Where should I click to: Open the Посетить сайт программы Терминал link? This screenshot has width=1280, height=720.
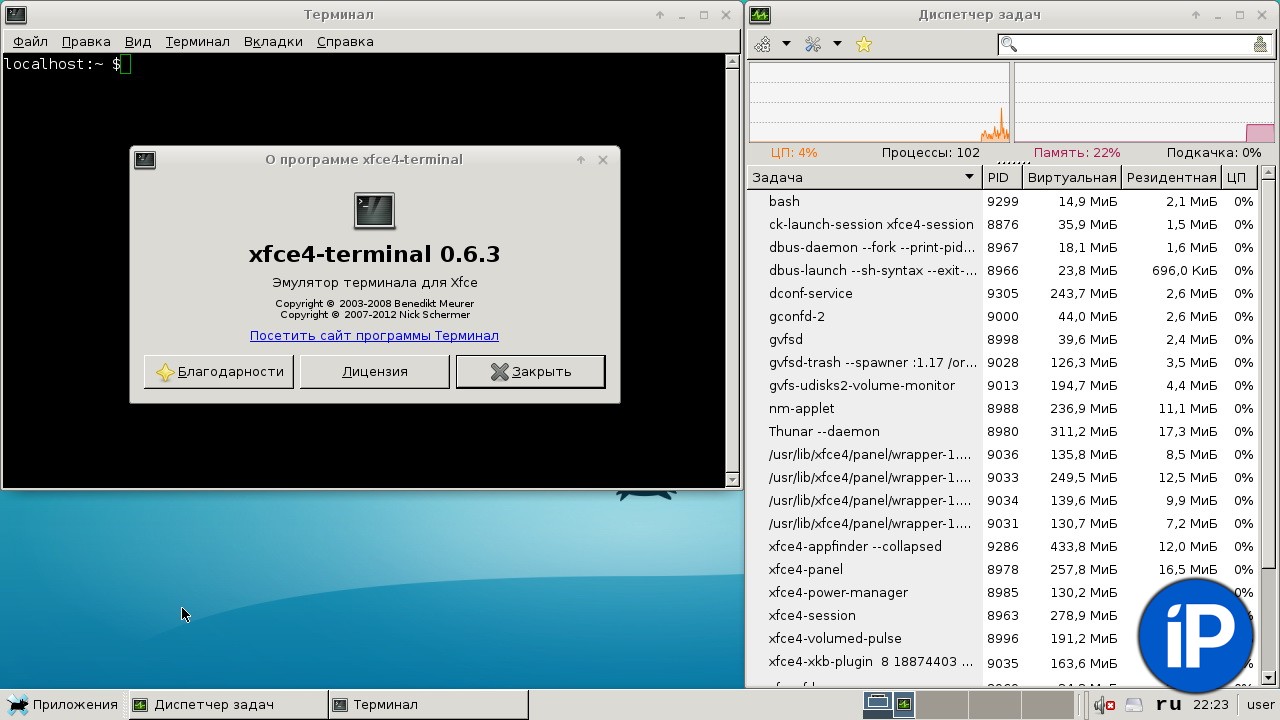[374, 335]
